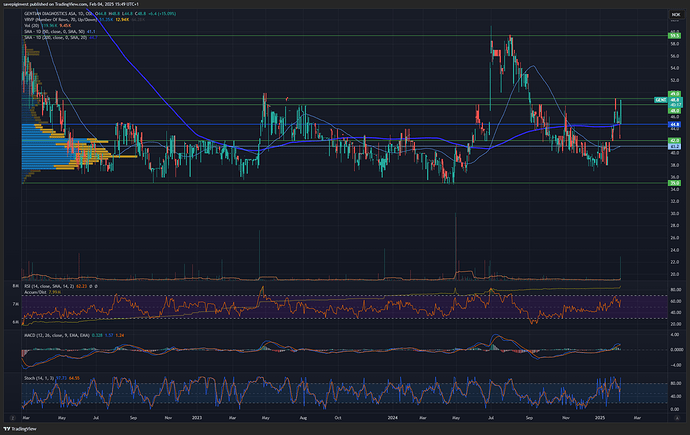
Task: Open the NOK currency selector
Action: (x=675, y=15)
